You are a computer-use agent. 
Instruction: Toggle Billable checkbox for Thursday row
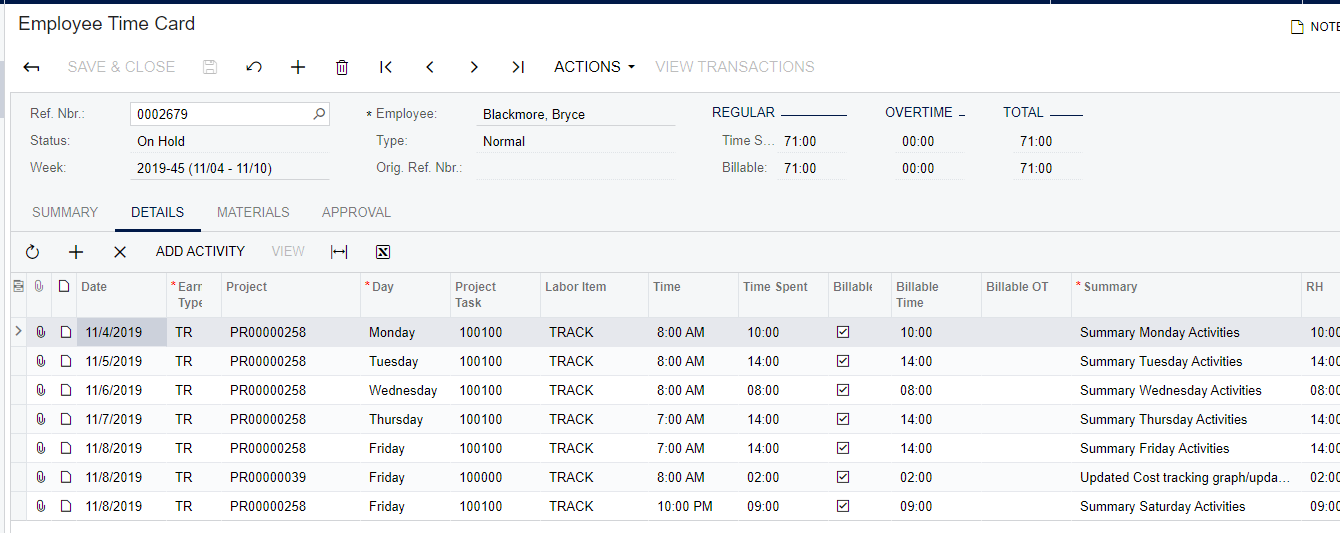843,419
